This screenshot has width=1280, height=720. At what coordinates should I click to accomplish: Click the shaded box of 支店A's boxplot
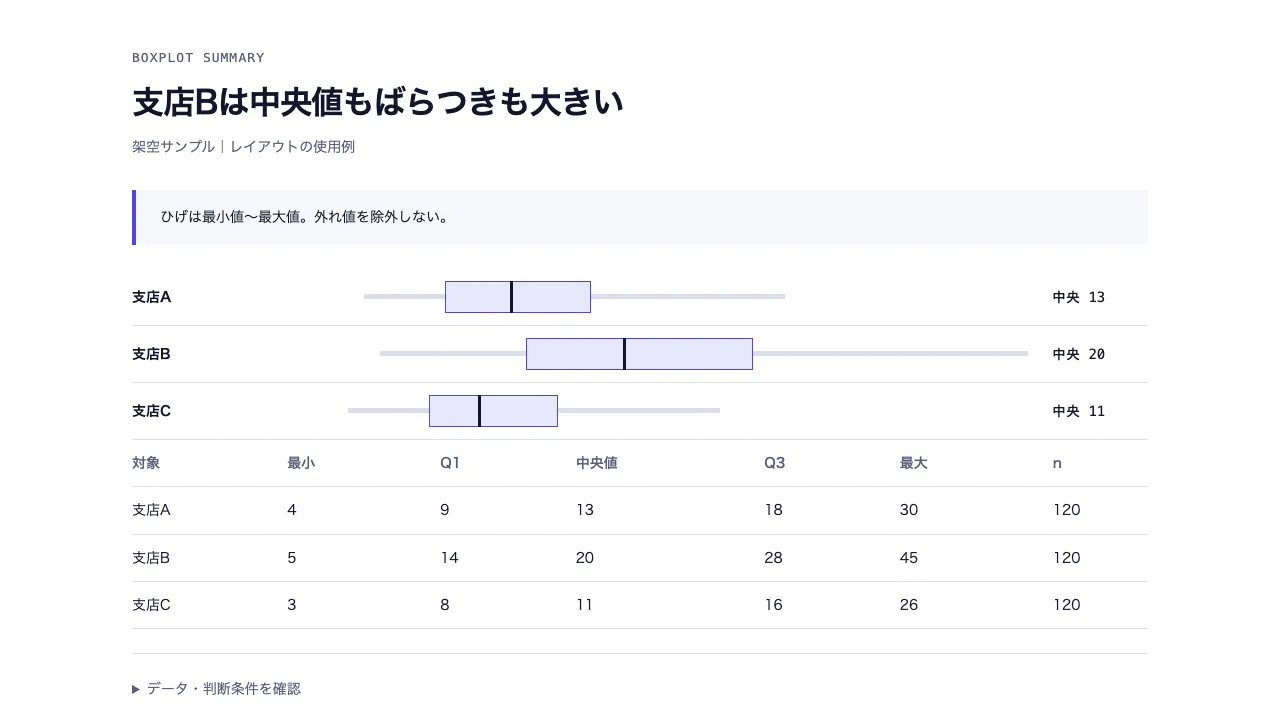pyautogui.click(x=518, y=297)
